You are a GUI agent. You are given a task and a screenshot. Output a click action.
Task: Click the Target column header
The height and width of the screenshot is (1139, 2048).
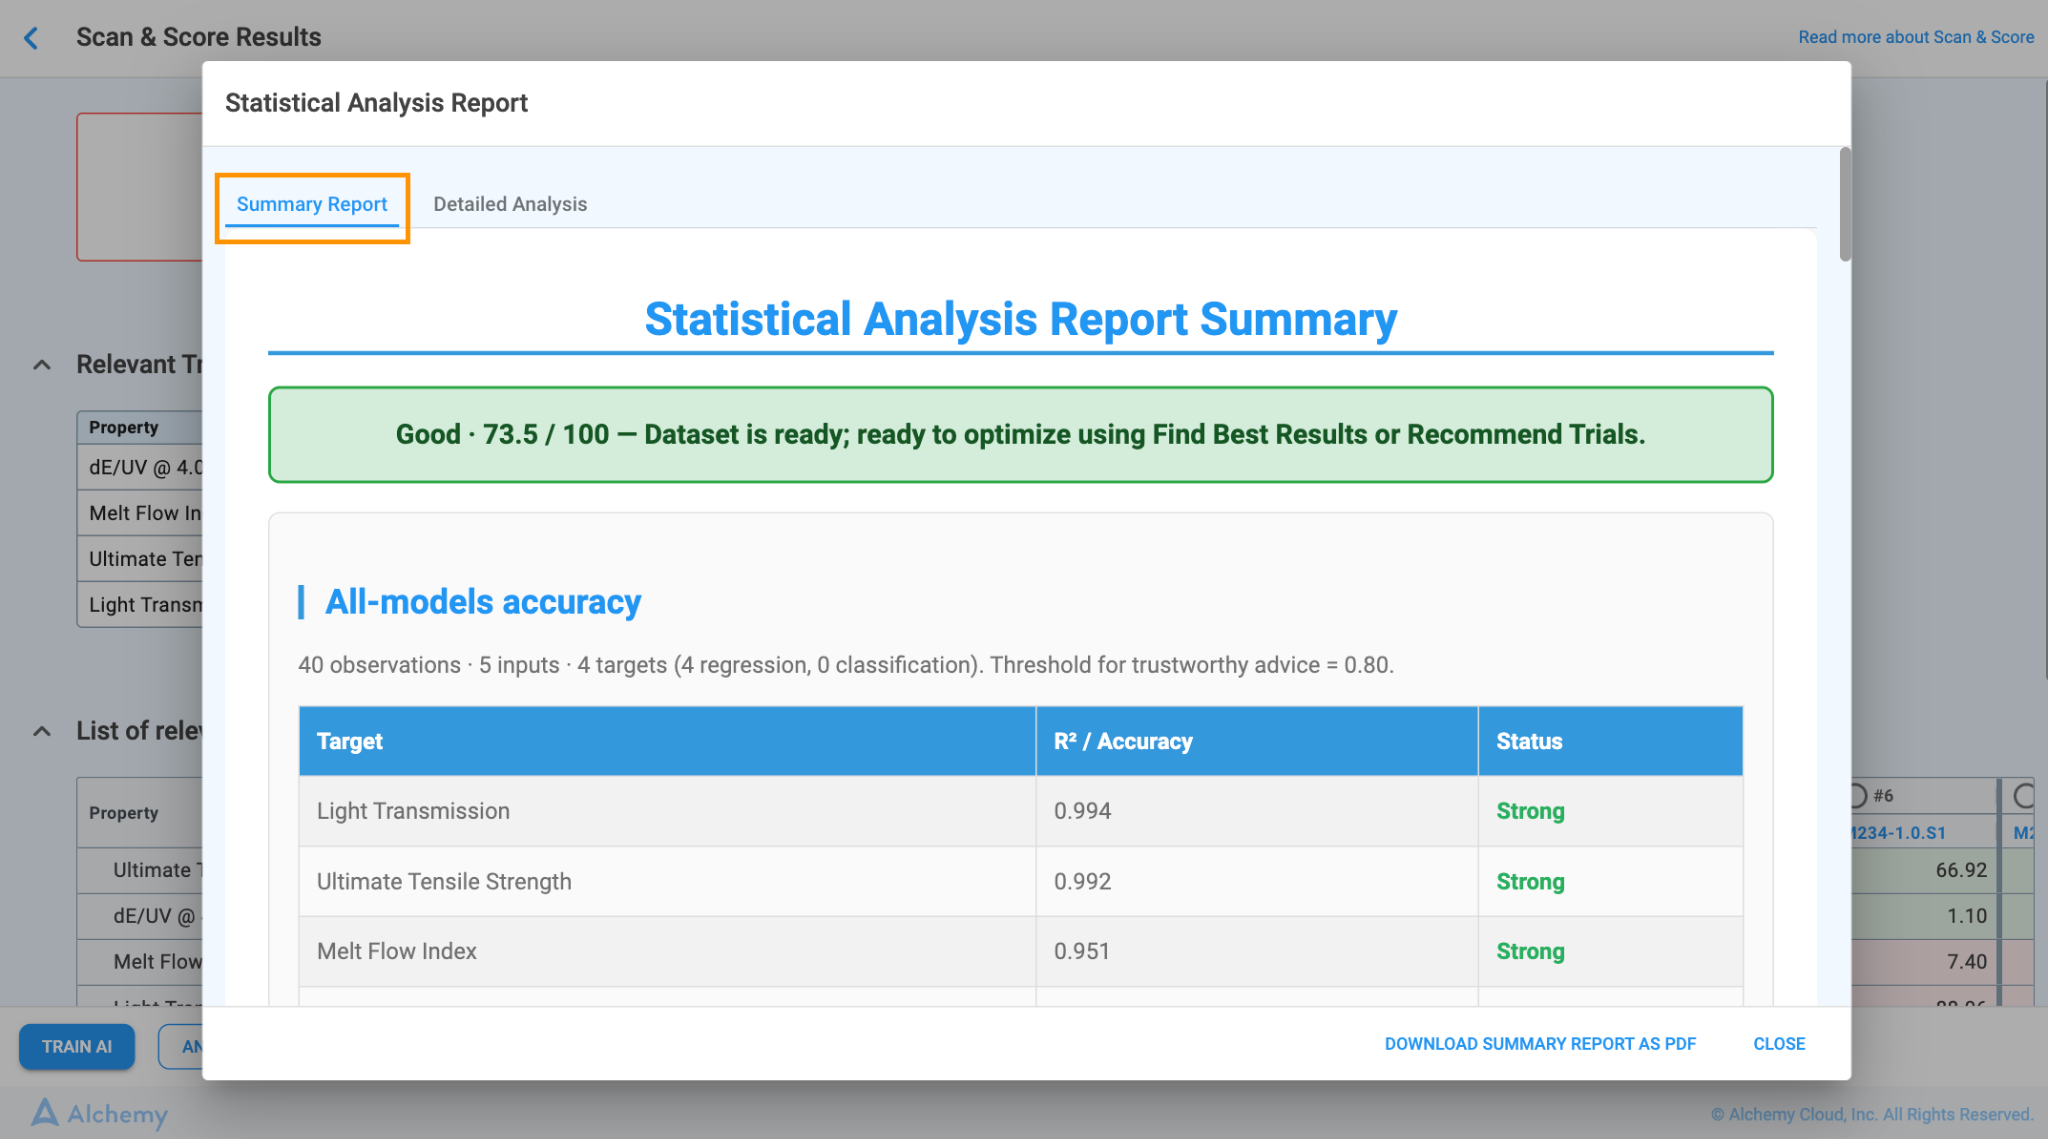tap(667, 741)
